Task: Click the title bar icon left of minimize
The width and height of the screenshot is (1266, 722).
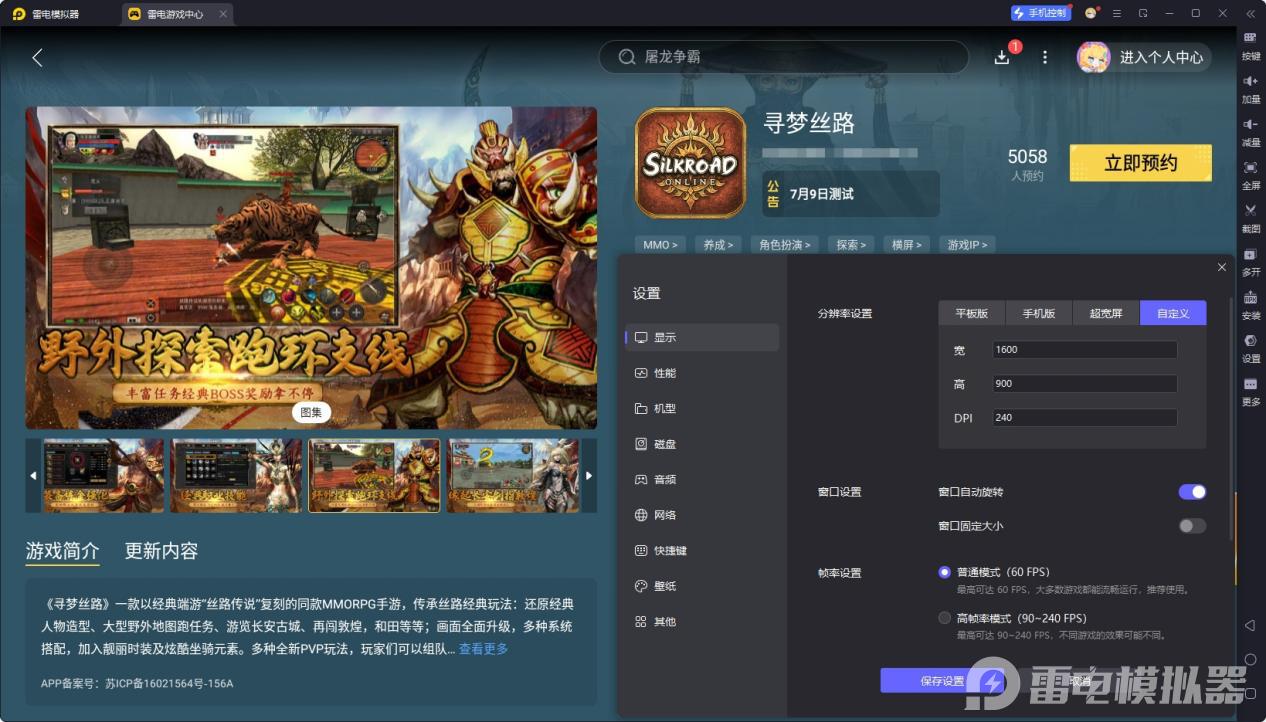Action: [1143, 13]
